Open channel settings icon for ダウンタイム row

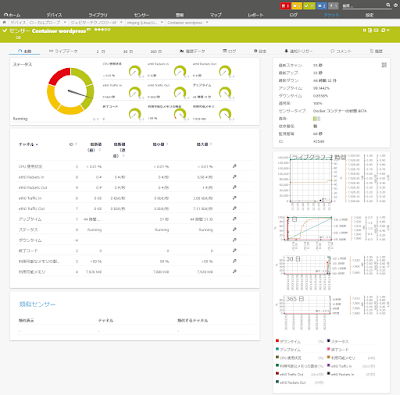[235, 240]
